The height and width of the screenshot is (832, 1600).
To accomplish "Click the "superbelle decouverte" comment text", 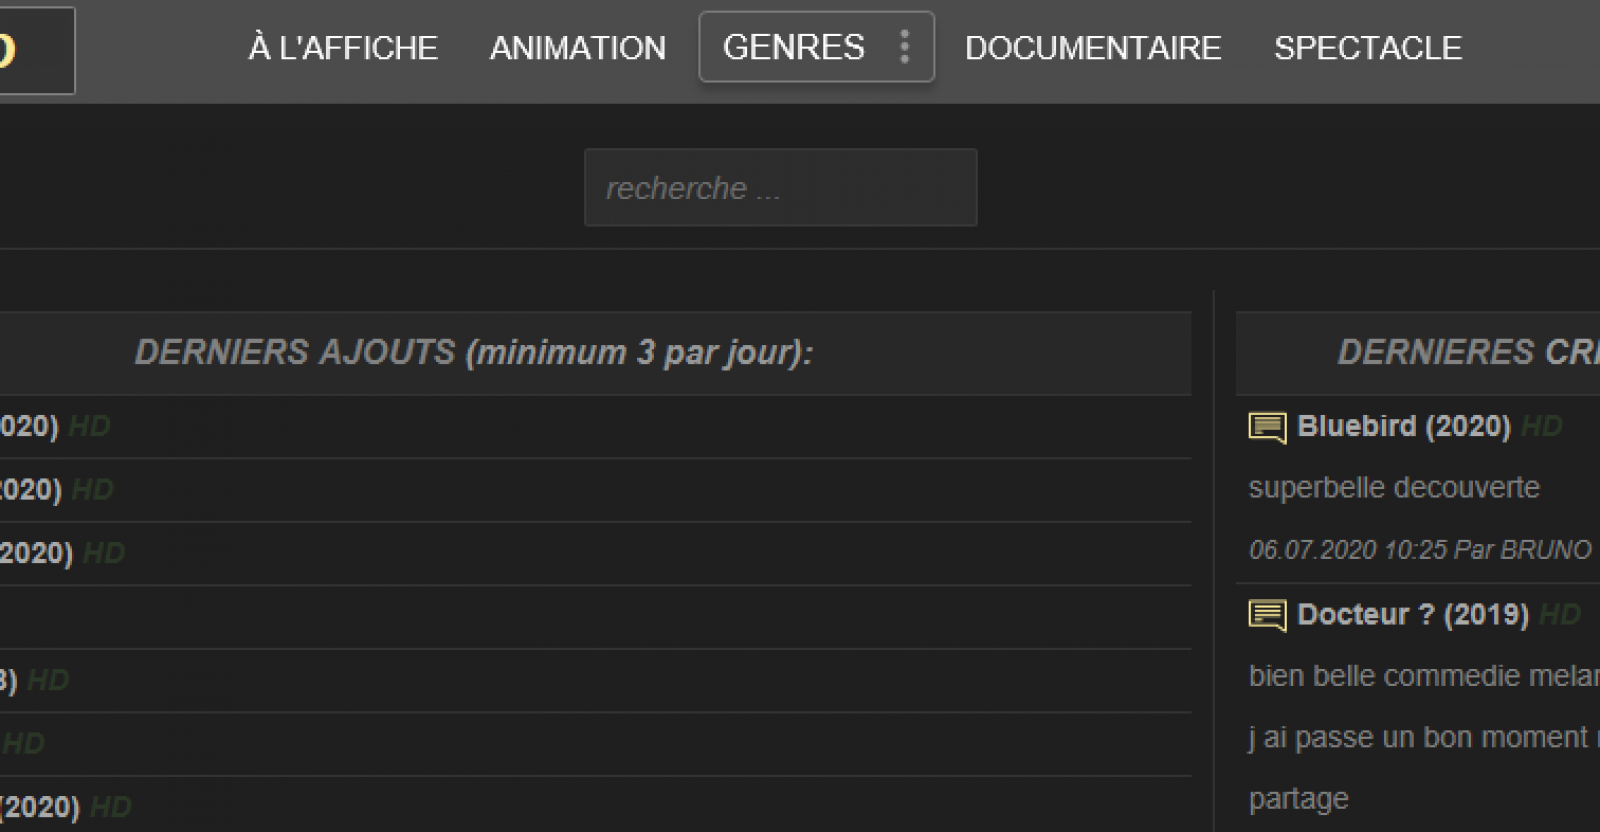I will point(1394,488).
